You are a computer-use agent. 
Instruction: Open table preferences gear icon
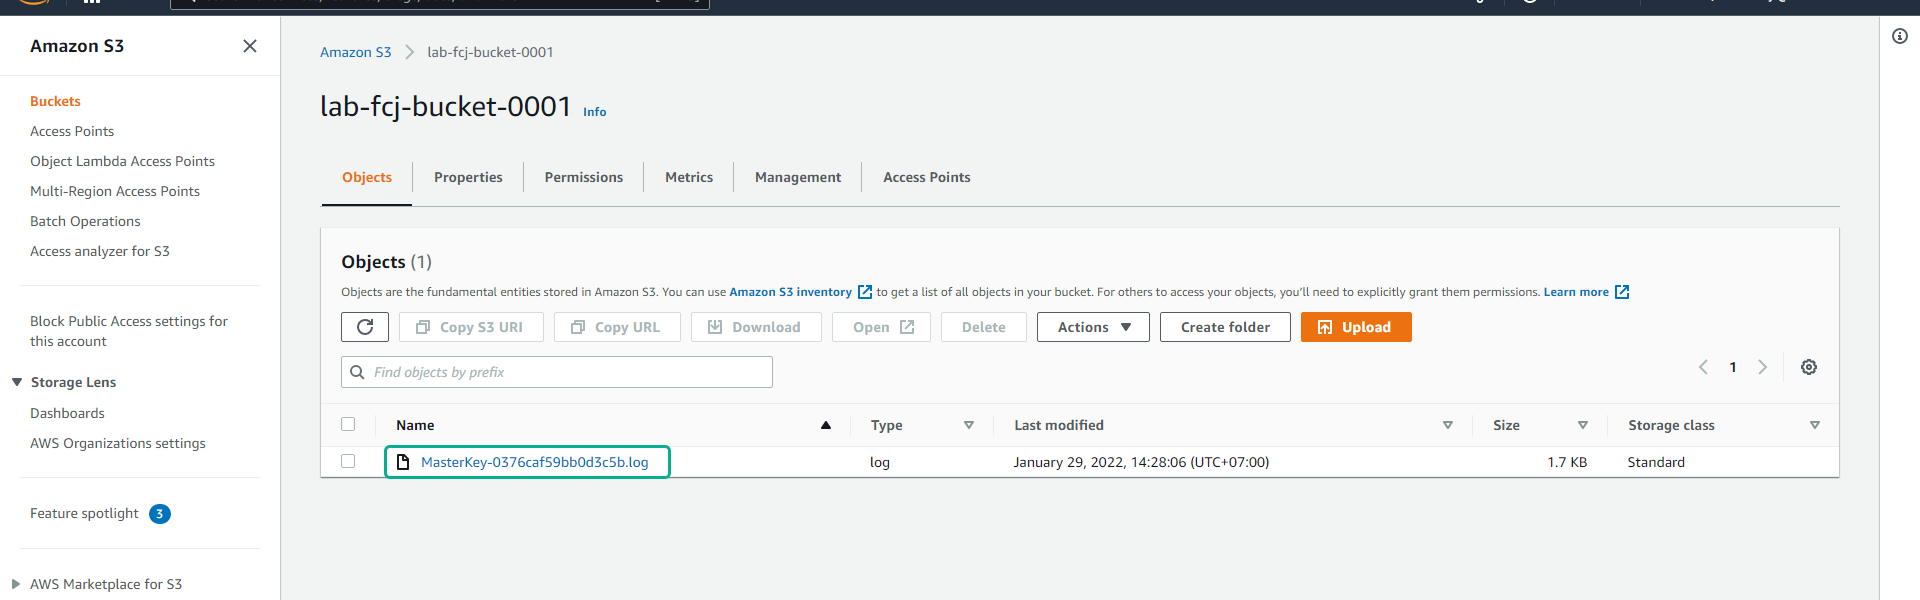(1809, 367)
